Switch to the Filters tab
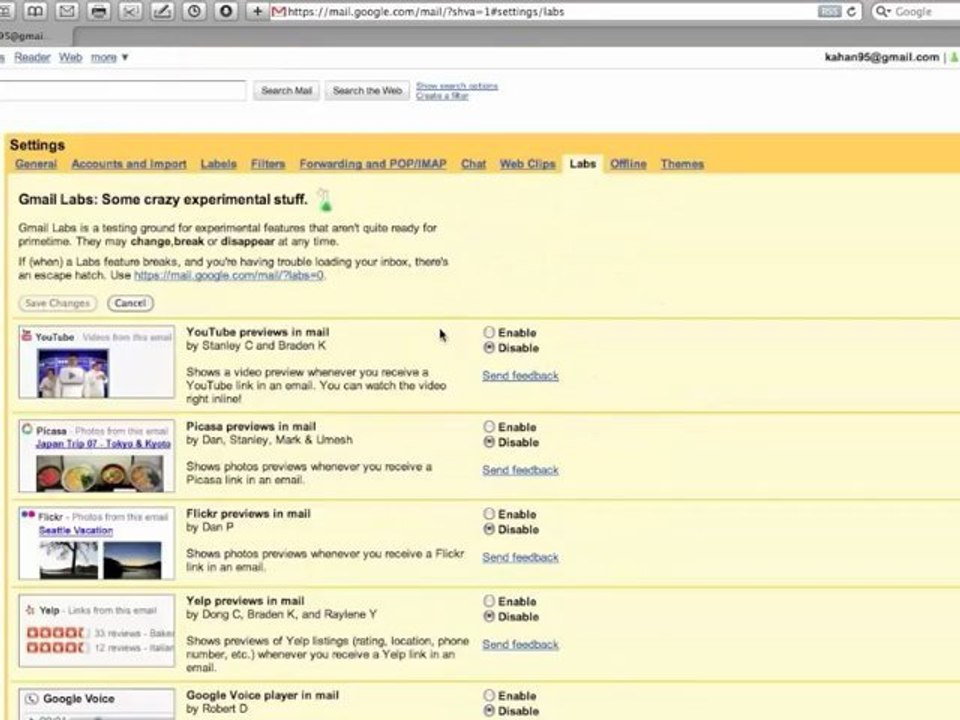 click(268, 164)
